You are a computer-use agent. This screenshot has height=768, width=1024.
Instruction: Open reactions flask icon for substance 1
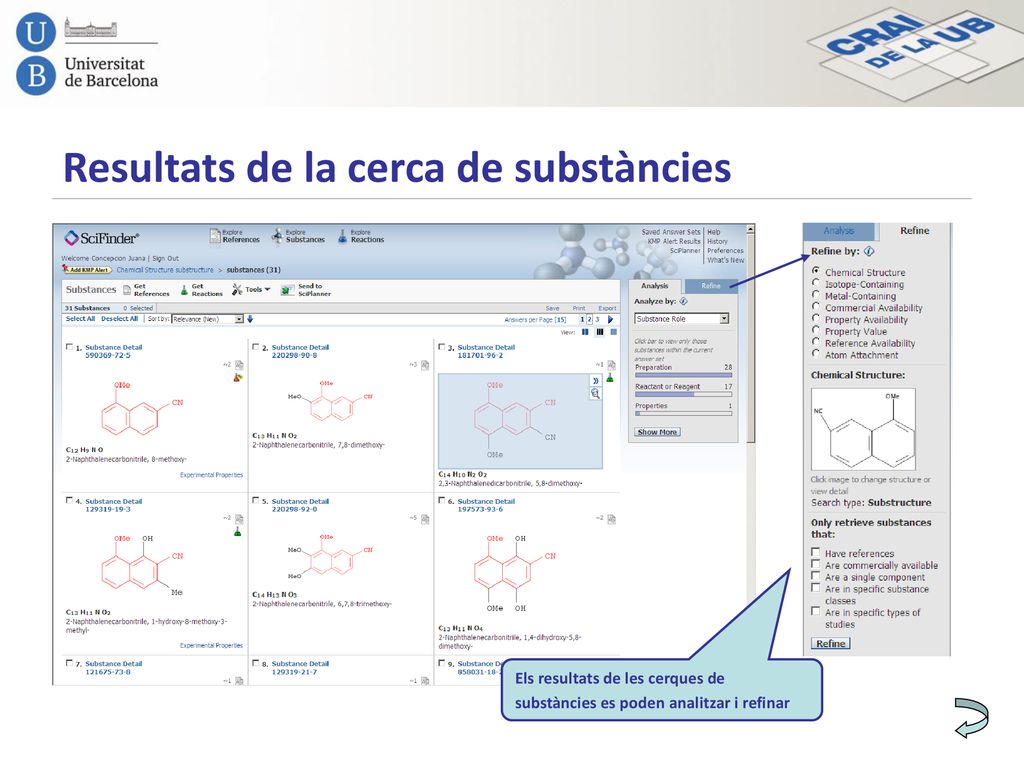238,377
